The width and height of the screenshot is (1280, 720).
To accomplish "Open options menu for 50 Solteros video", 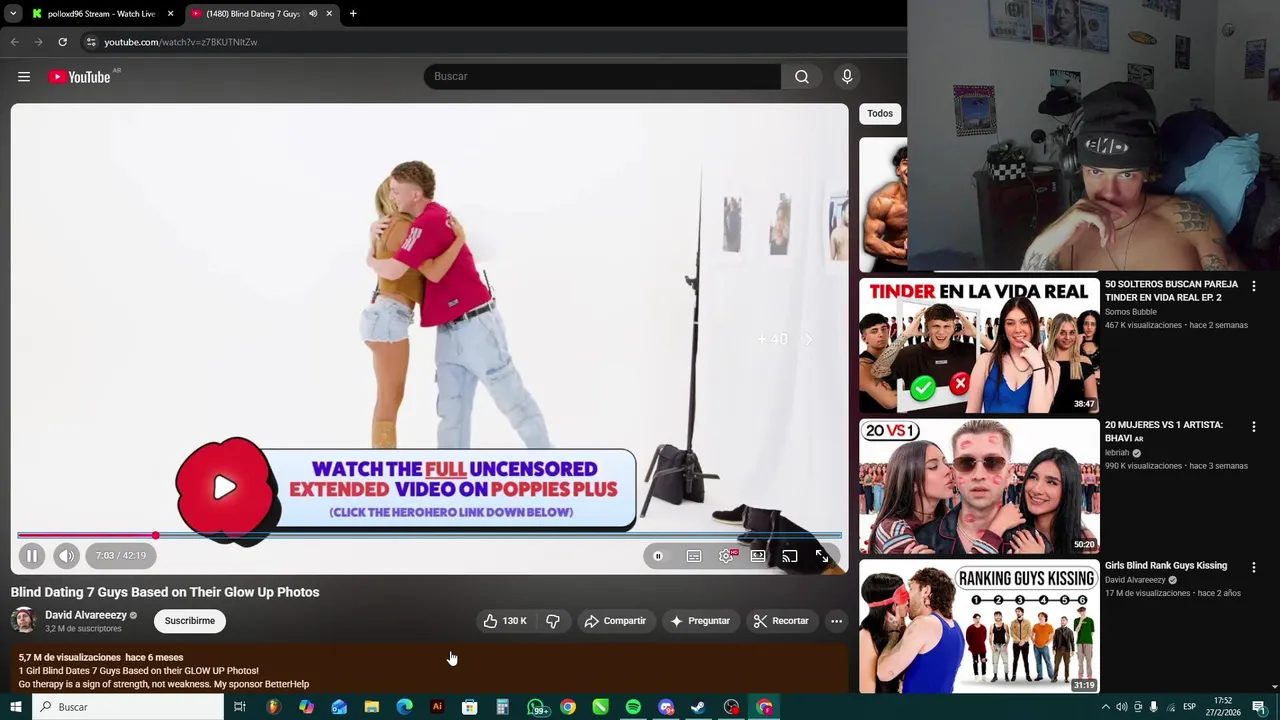I will [1253, 286].
